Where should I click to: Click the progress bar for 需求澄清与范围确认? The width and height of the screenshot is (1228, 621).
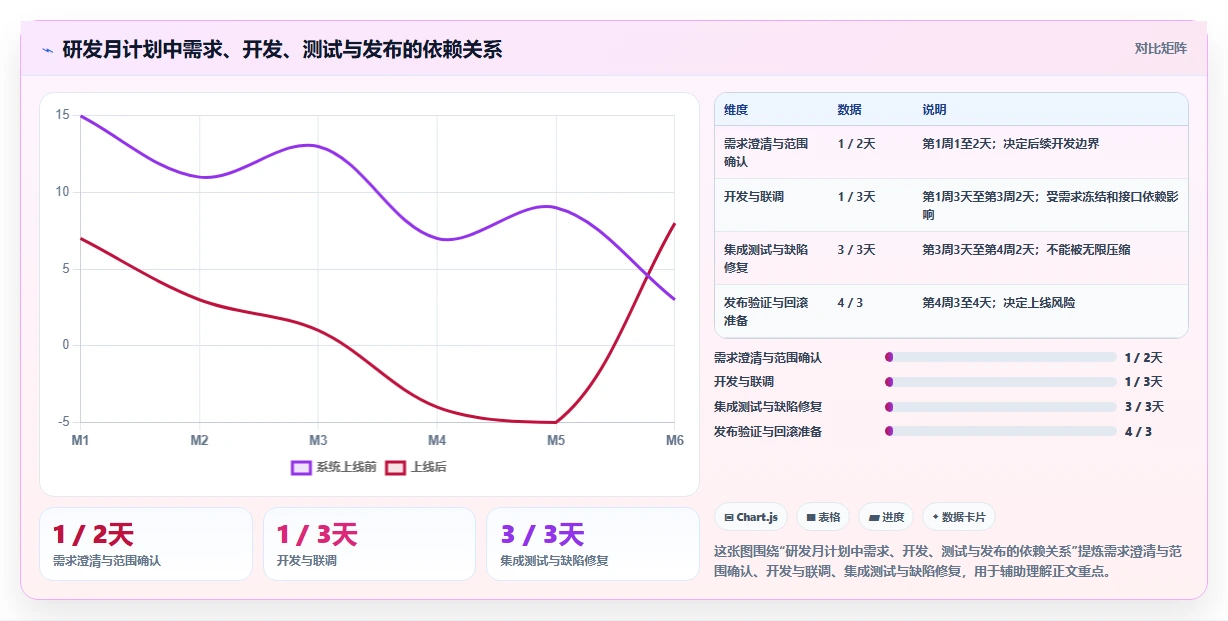(1000, 357)
